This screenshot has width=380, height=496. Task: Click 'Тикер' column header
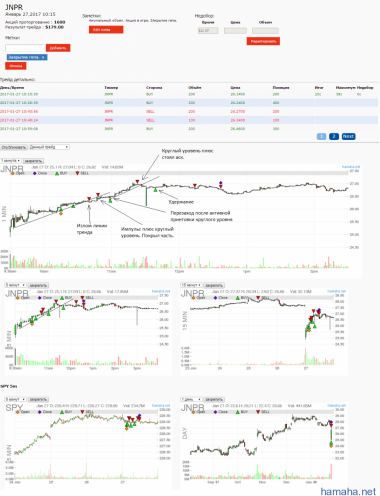(x=111, y=87)
